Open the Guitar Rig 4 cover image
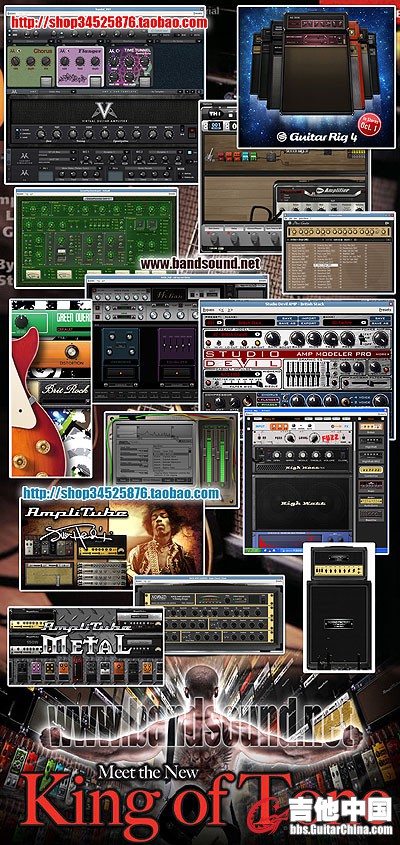This screenshot has height=845, width=400. coord(316,77)
